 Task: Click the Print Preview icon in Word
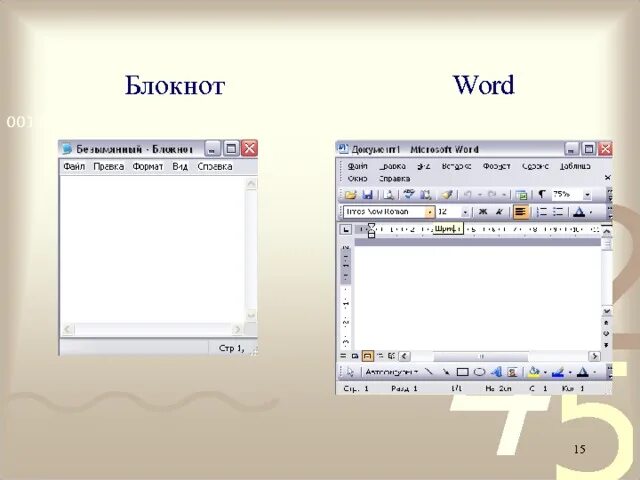click(388, 195)
